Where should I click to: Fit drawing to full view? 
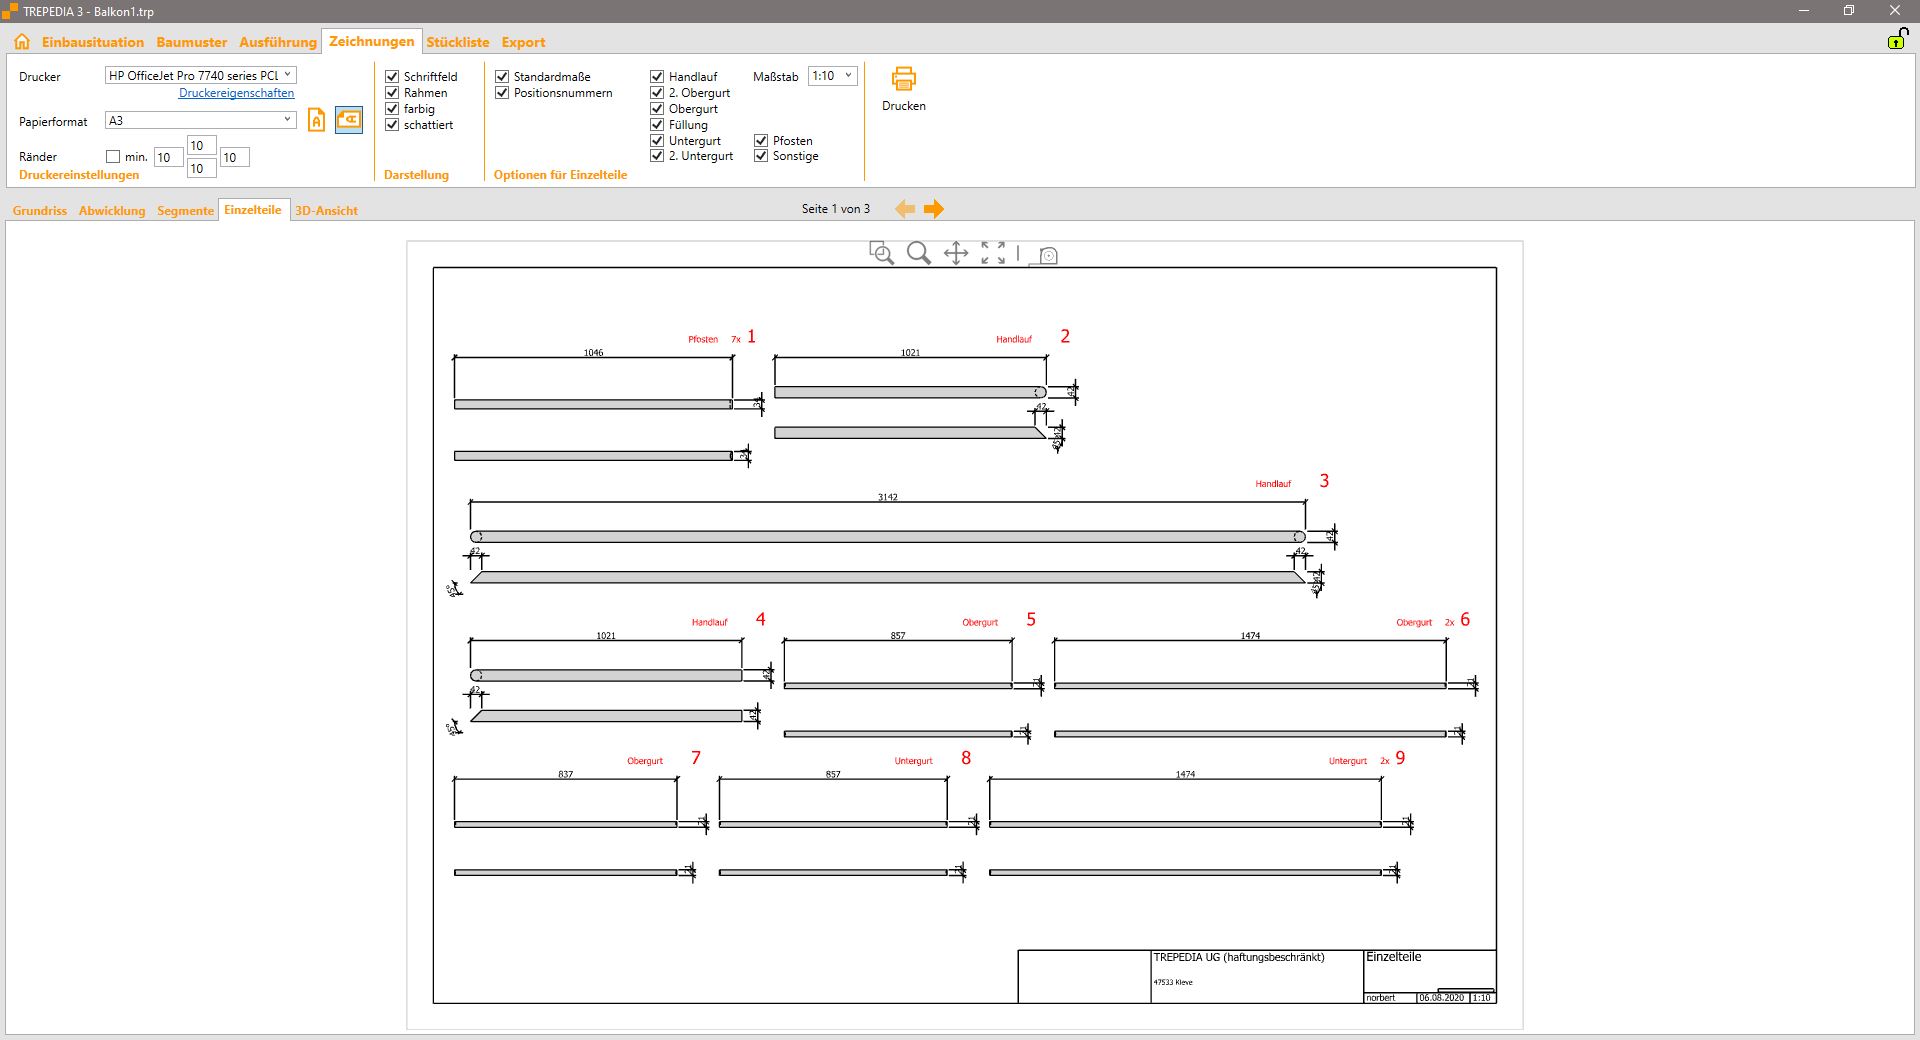click(x=993, y=253)
